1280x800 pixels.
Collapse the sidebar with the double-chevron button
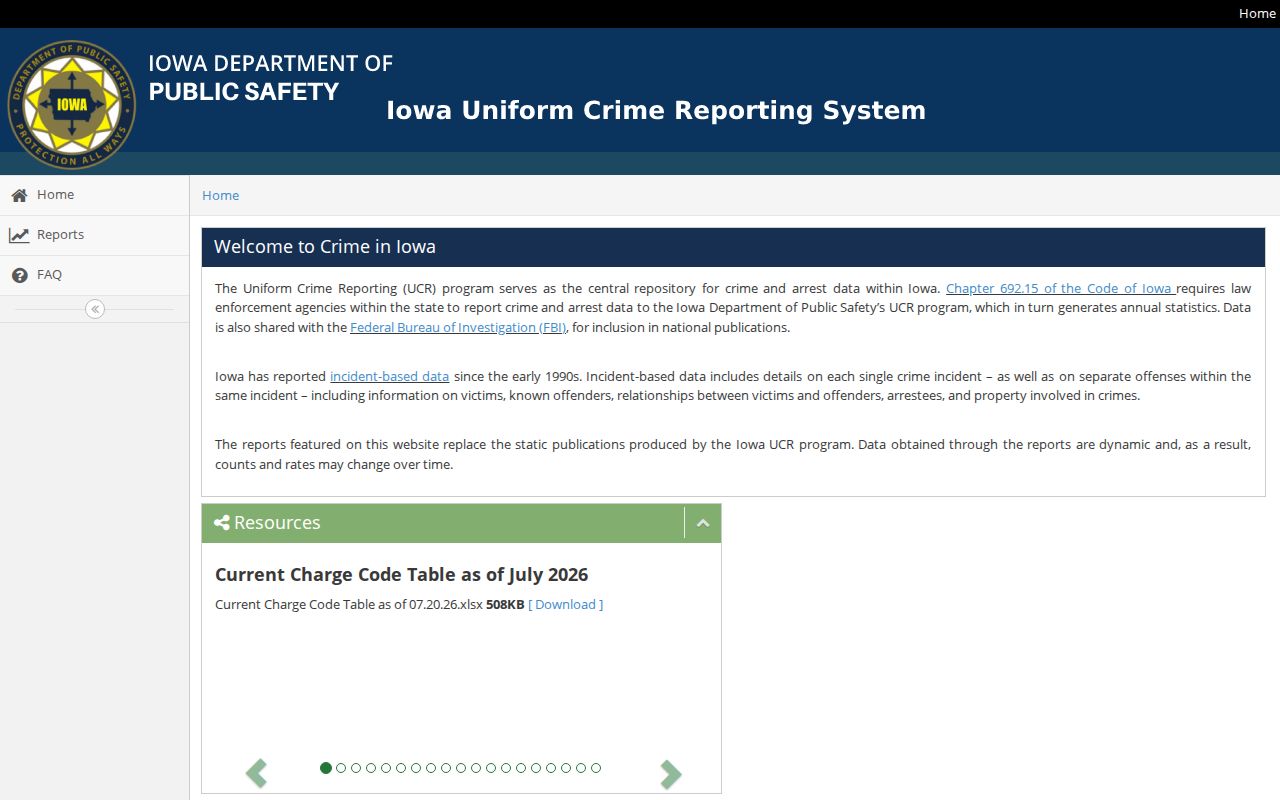(95, 309)
